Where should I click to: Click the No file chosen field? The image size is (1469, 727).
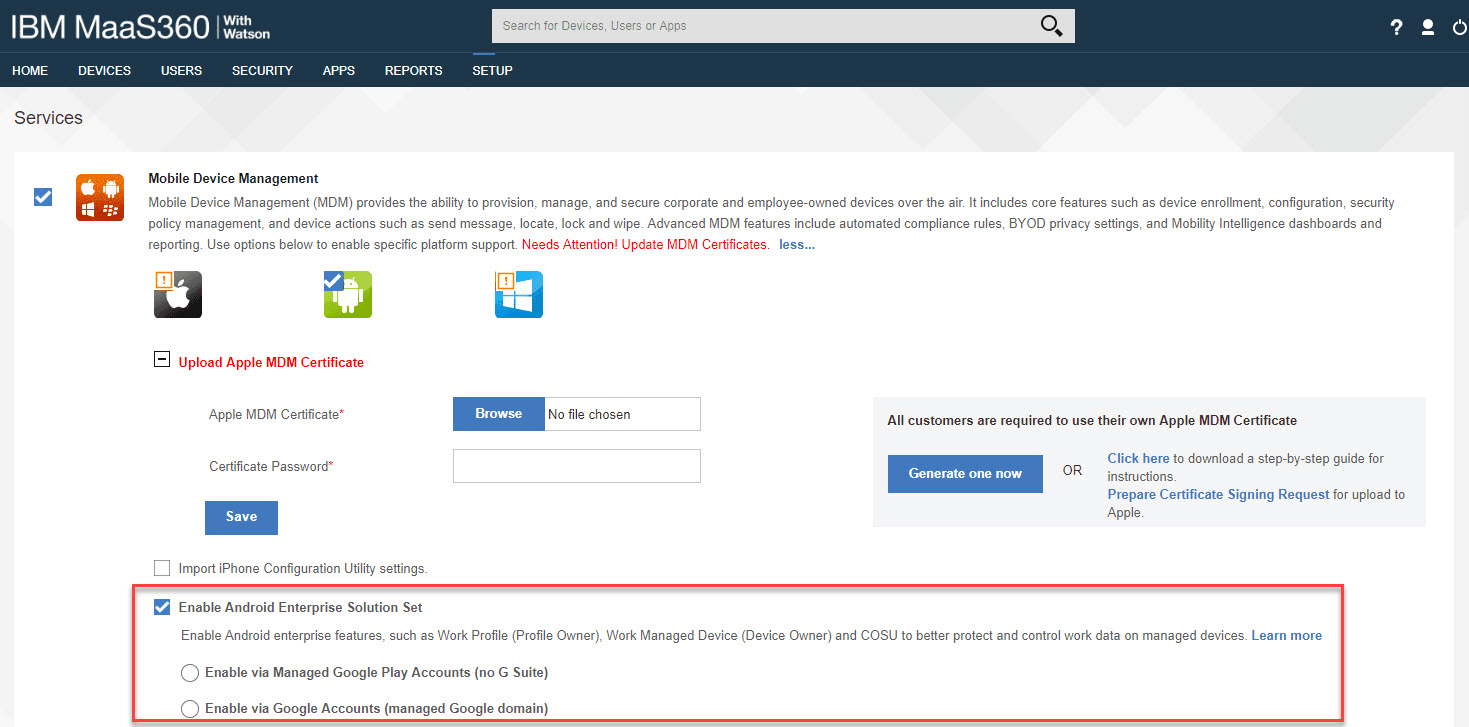click(622, 414)
